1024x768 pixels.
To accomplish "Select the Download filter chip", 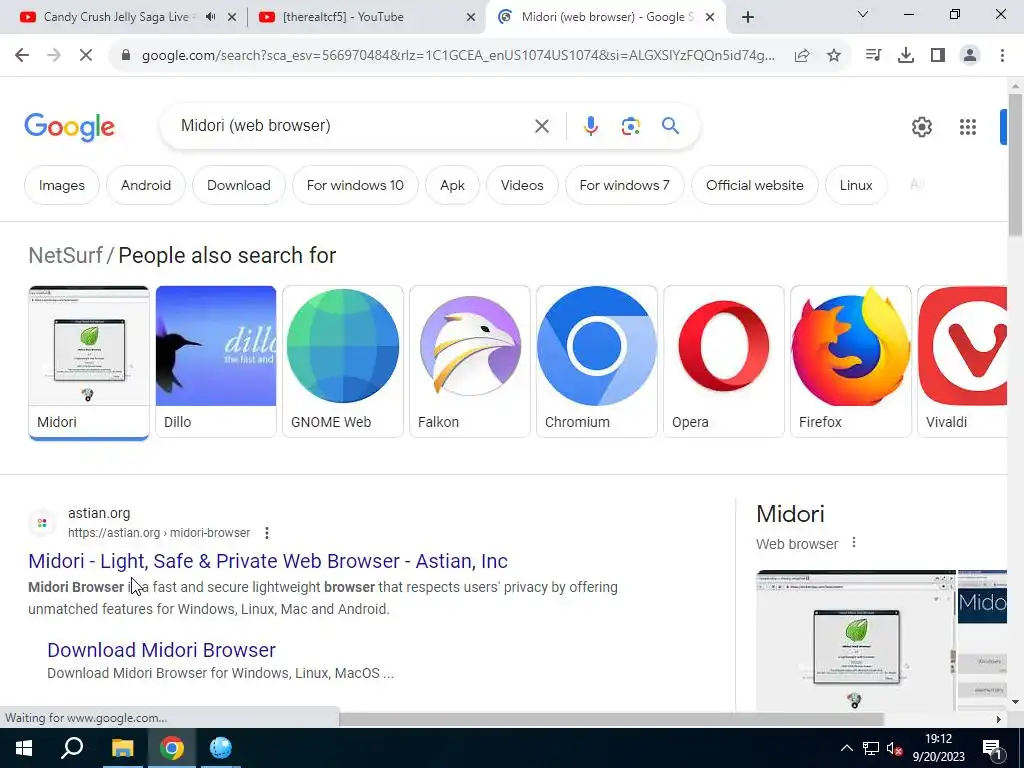I will [238, 185].
